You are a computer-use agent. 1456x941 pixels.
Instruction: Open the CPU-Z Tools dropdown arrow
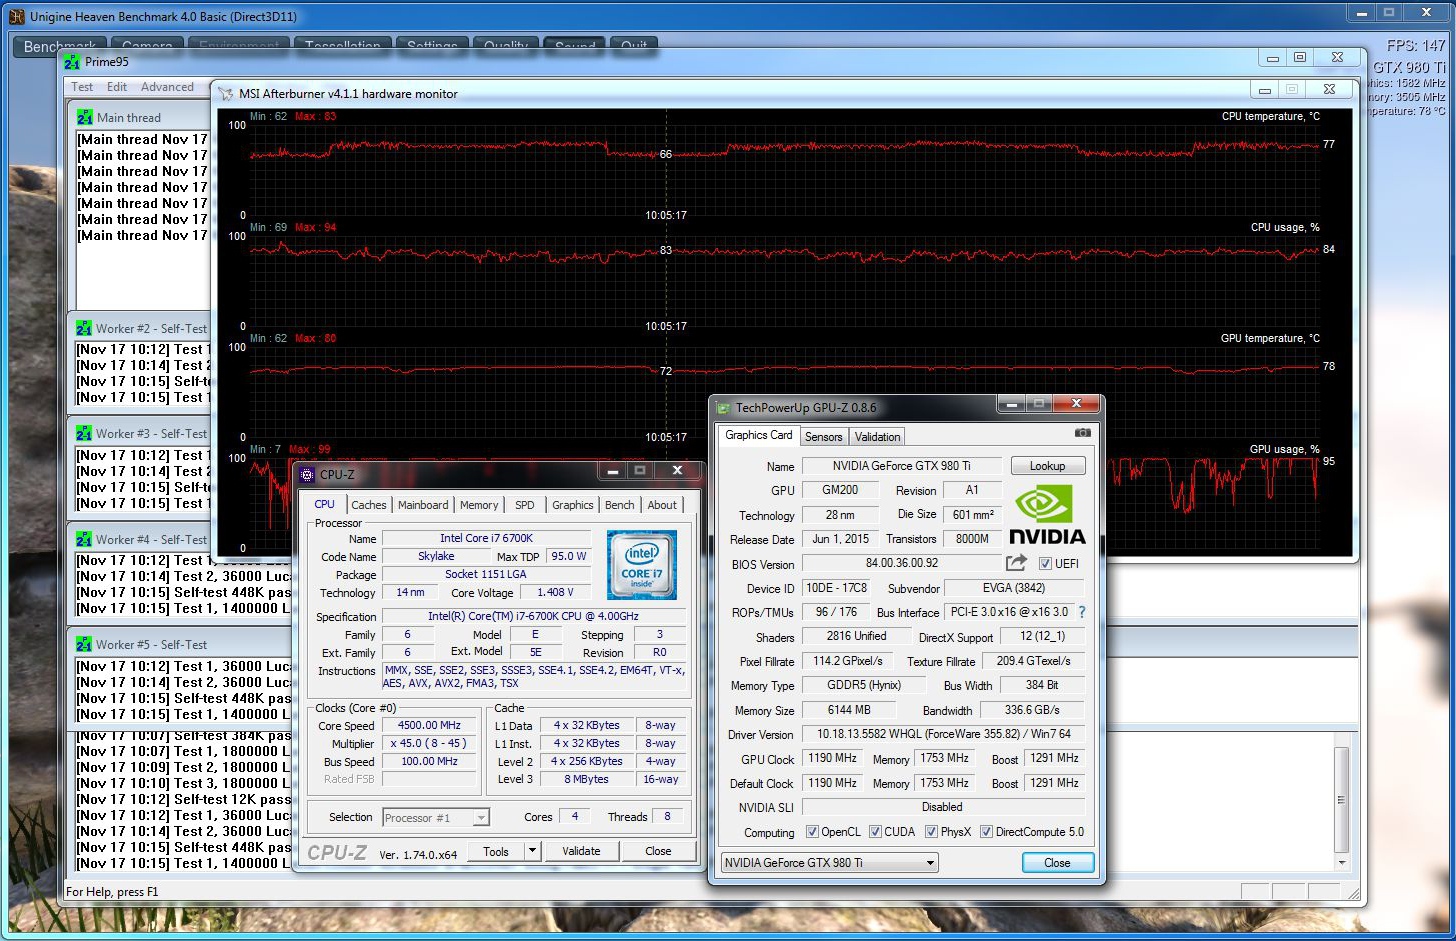click(532, 851)
